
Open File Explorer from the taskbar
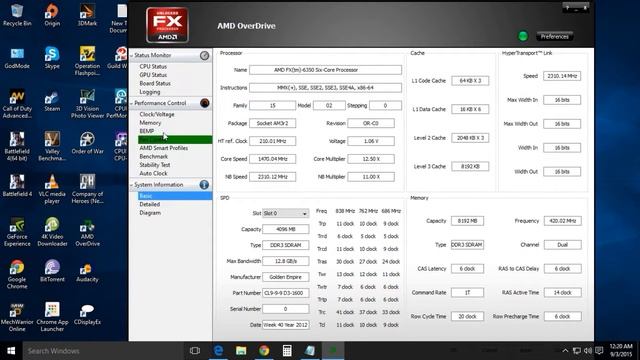point(241,351)
